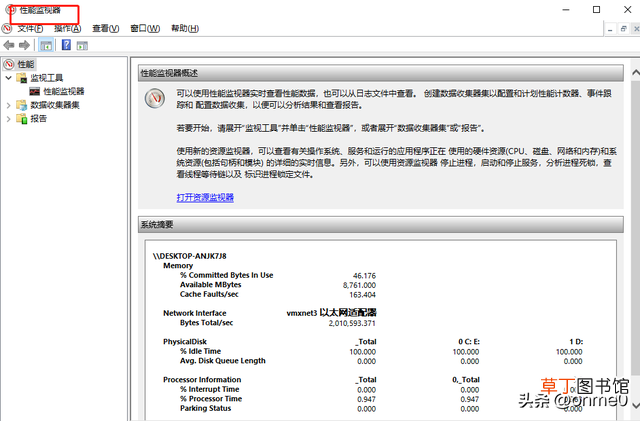Click the Avg. Disk Queue Length counter
Image resolution: width=640 pixels, height=421 pixels.
(223, 361)
